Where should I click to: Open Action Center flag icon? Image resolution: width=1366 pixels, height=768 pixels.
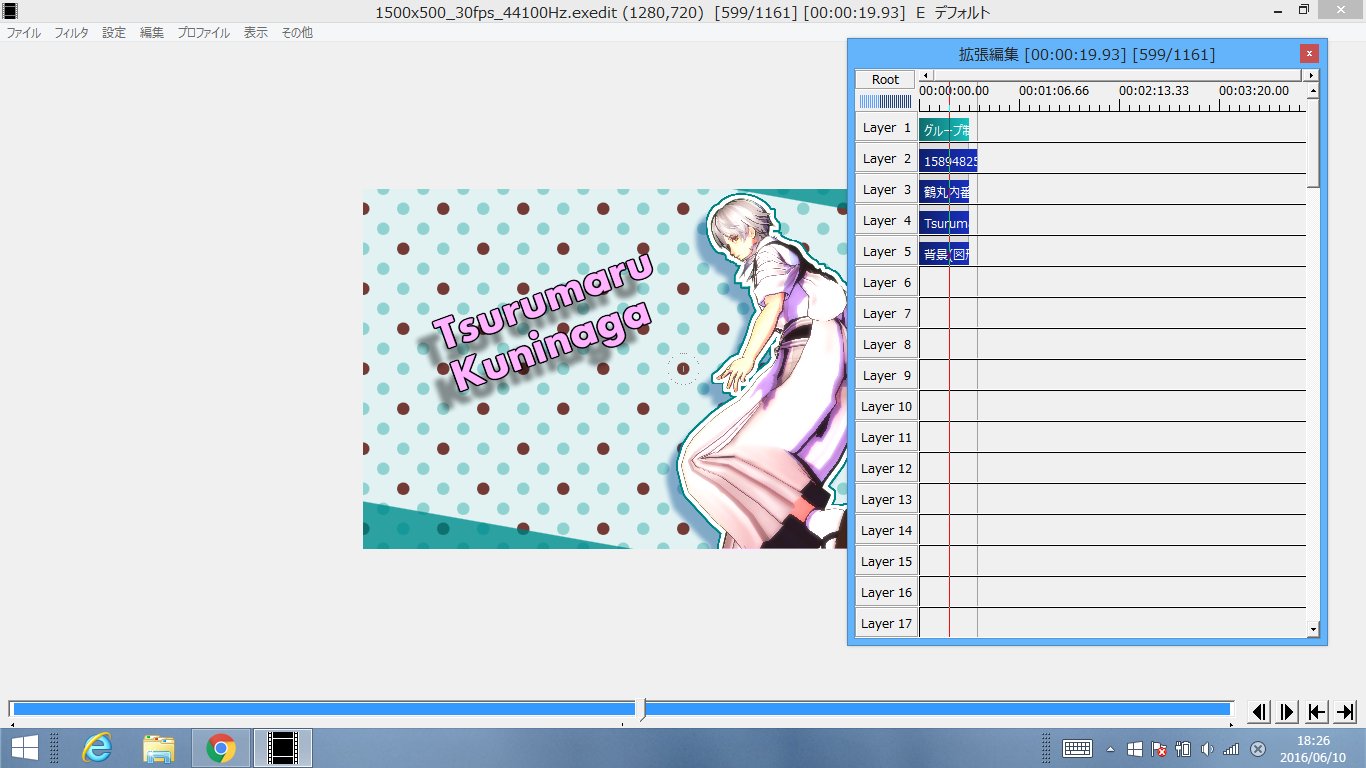point(1159,748)
